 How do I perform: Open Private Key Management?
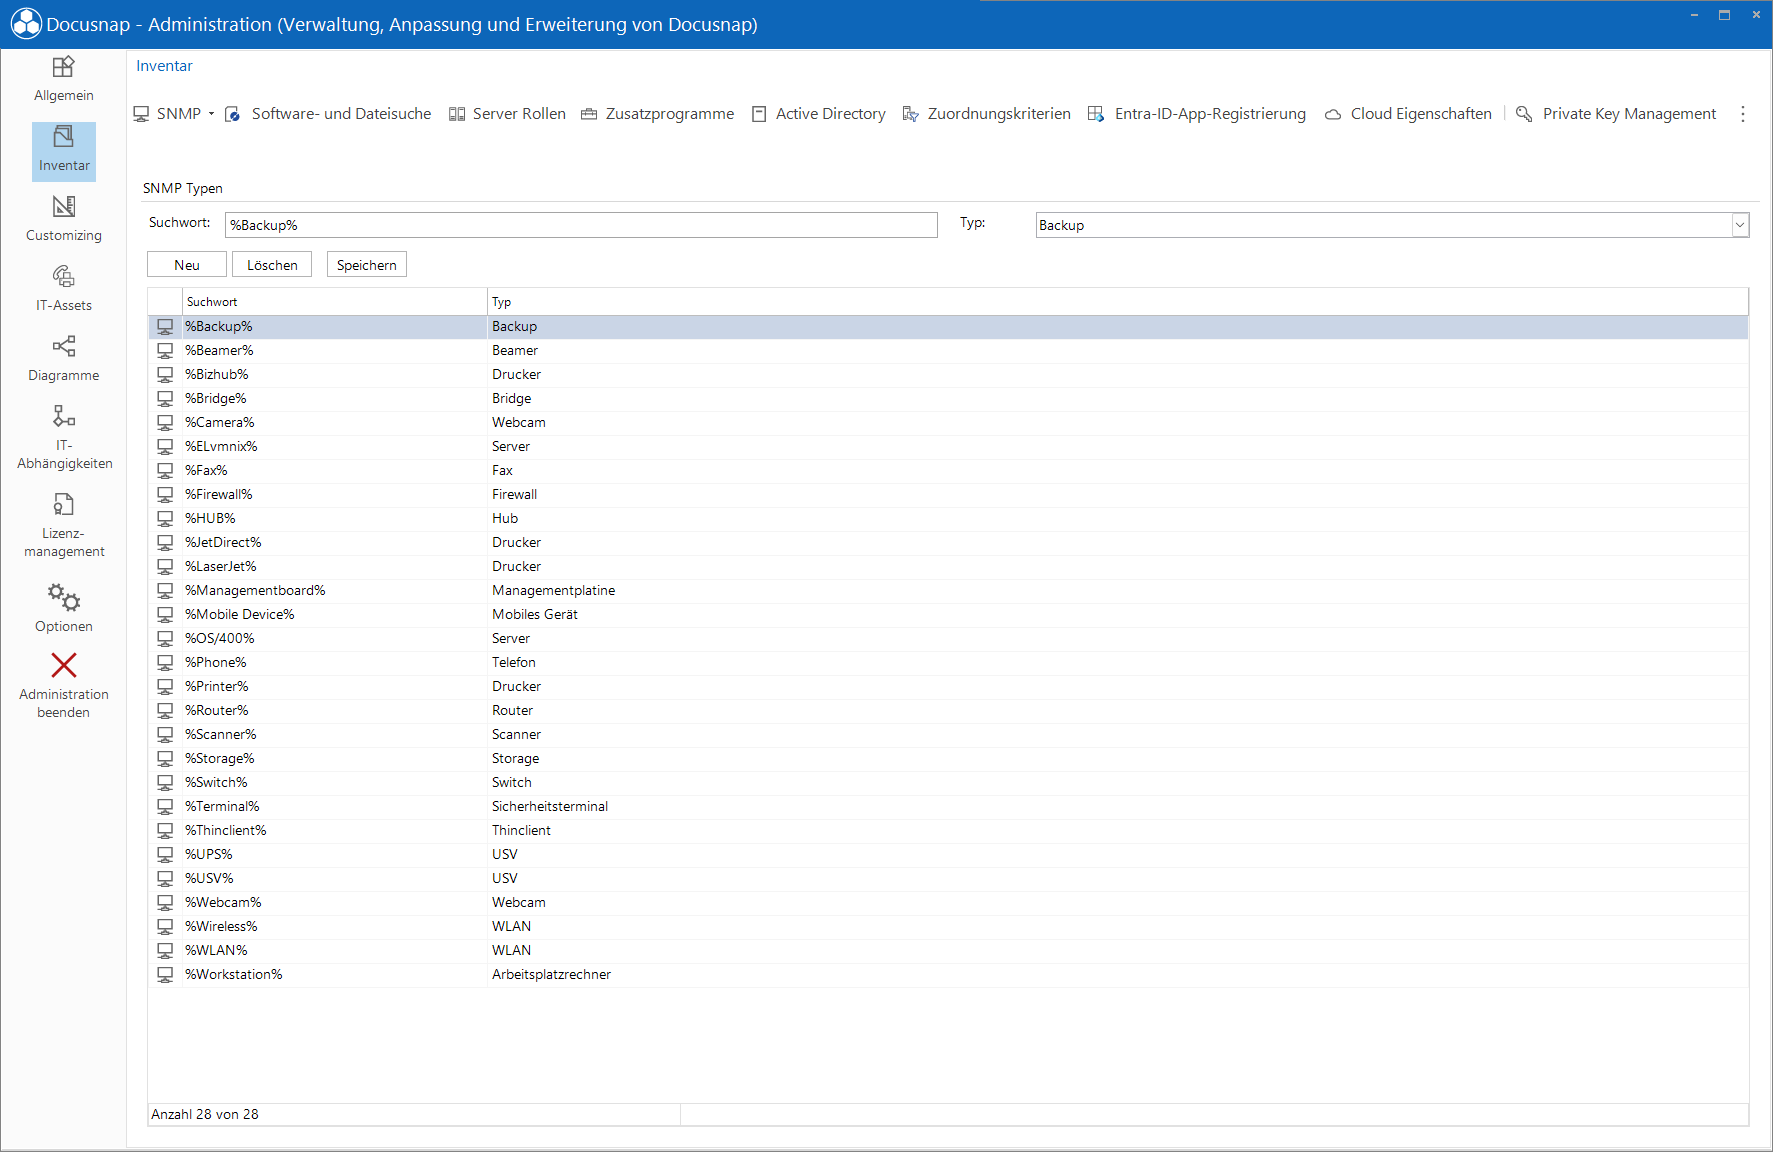pyautogui.click(x=1617, y=114)
